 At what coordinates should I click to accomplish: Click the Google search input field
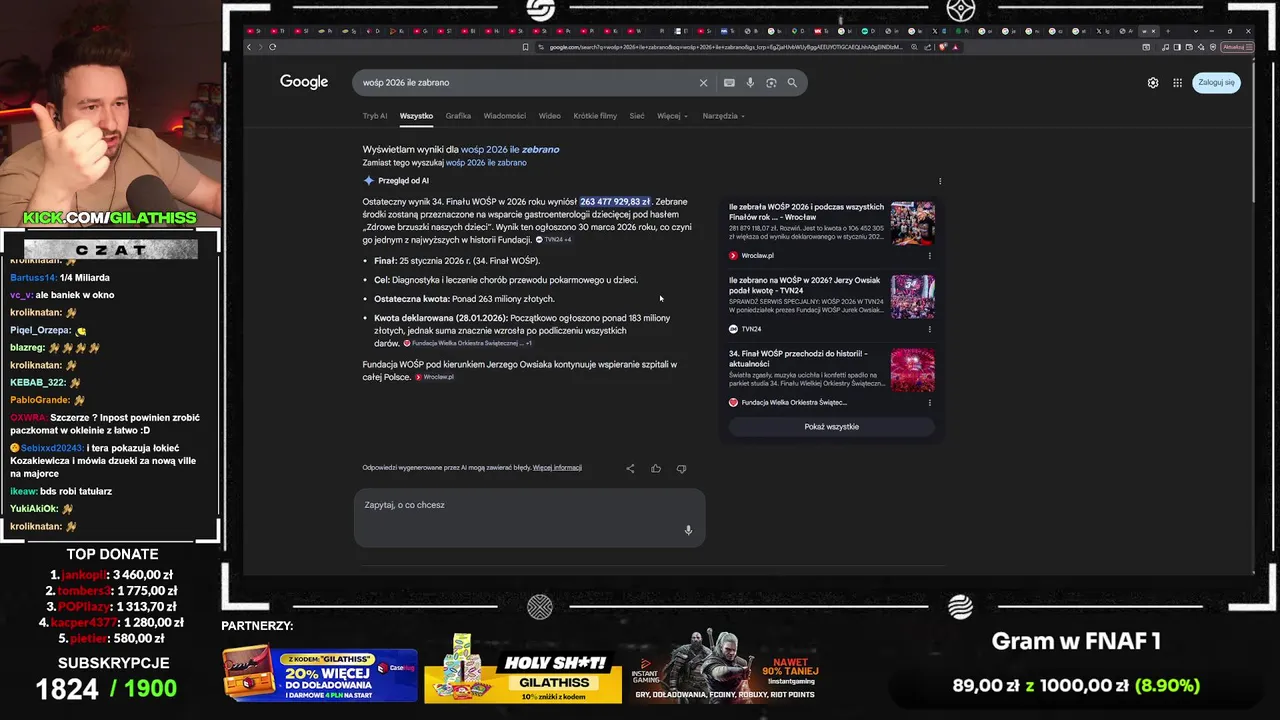click(x=527, y=83)
